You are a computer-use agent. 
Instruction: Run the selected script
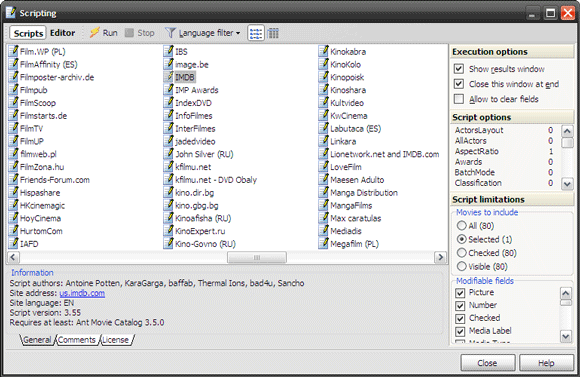[x=104, y=33]
